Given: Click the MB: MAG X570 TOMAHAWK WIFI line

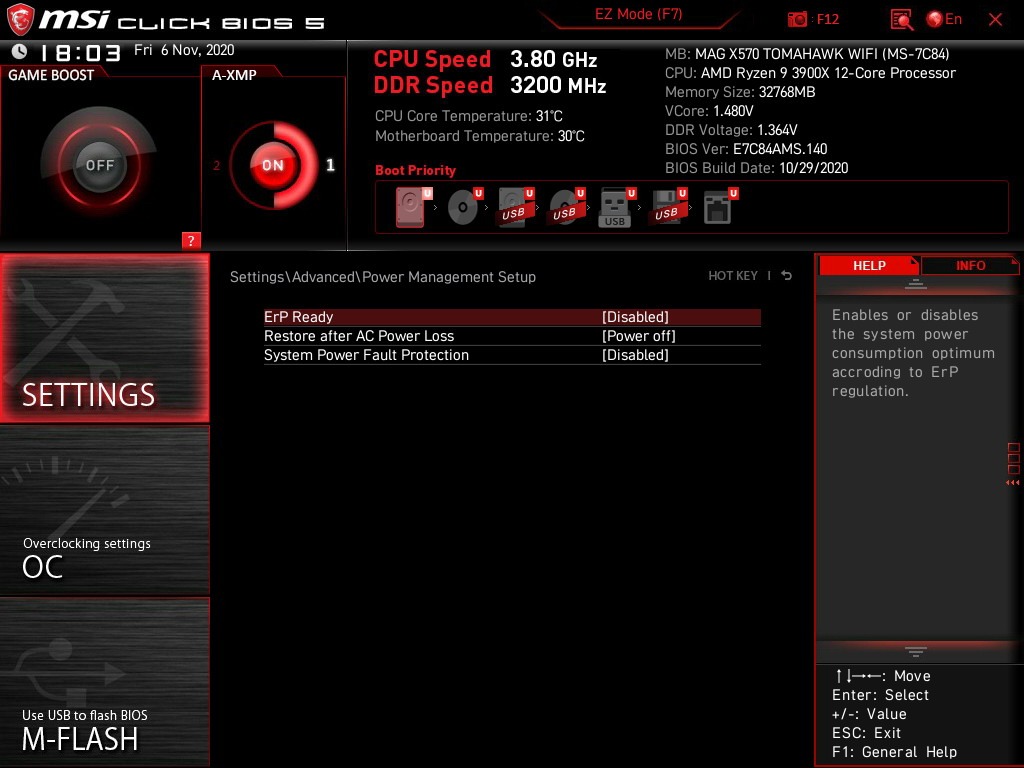Looking at the screenshot, I should 807,54.
